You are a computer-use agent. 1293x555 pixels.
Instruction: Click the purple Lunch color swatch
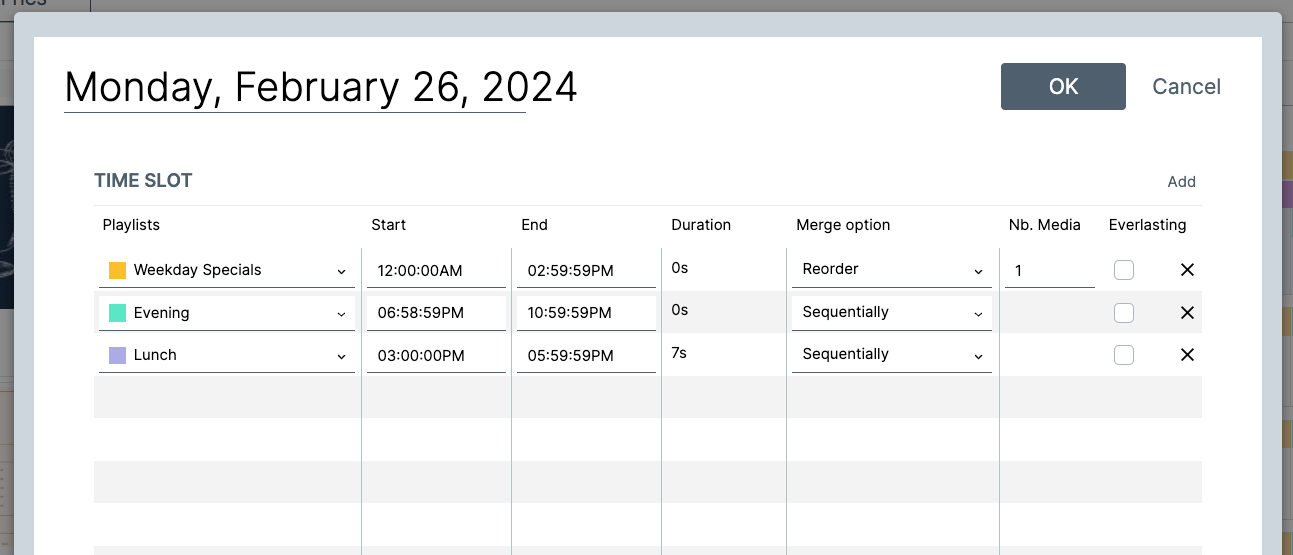pyautogui.click(x=117, y=355)
